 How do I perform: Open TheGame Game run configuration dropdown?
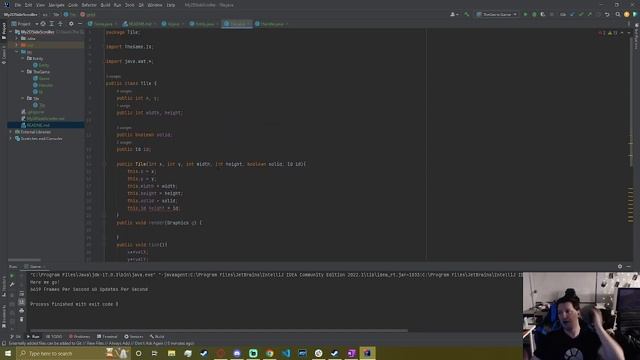(x=497, y=14)
